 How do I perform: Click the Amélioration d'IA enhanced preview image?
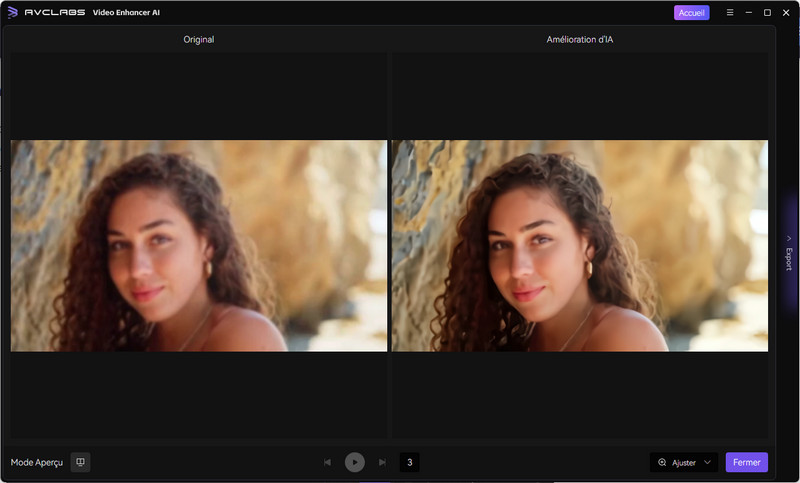pos(579,245)
